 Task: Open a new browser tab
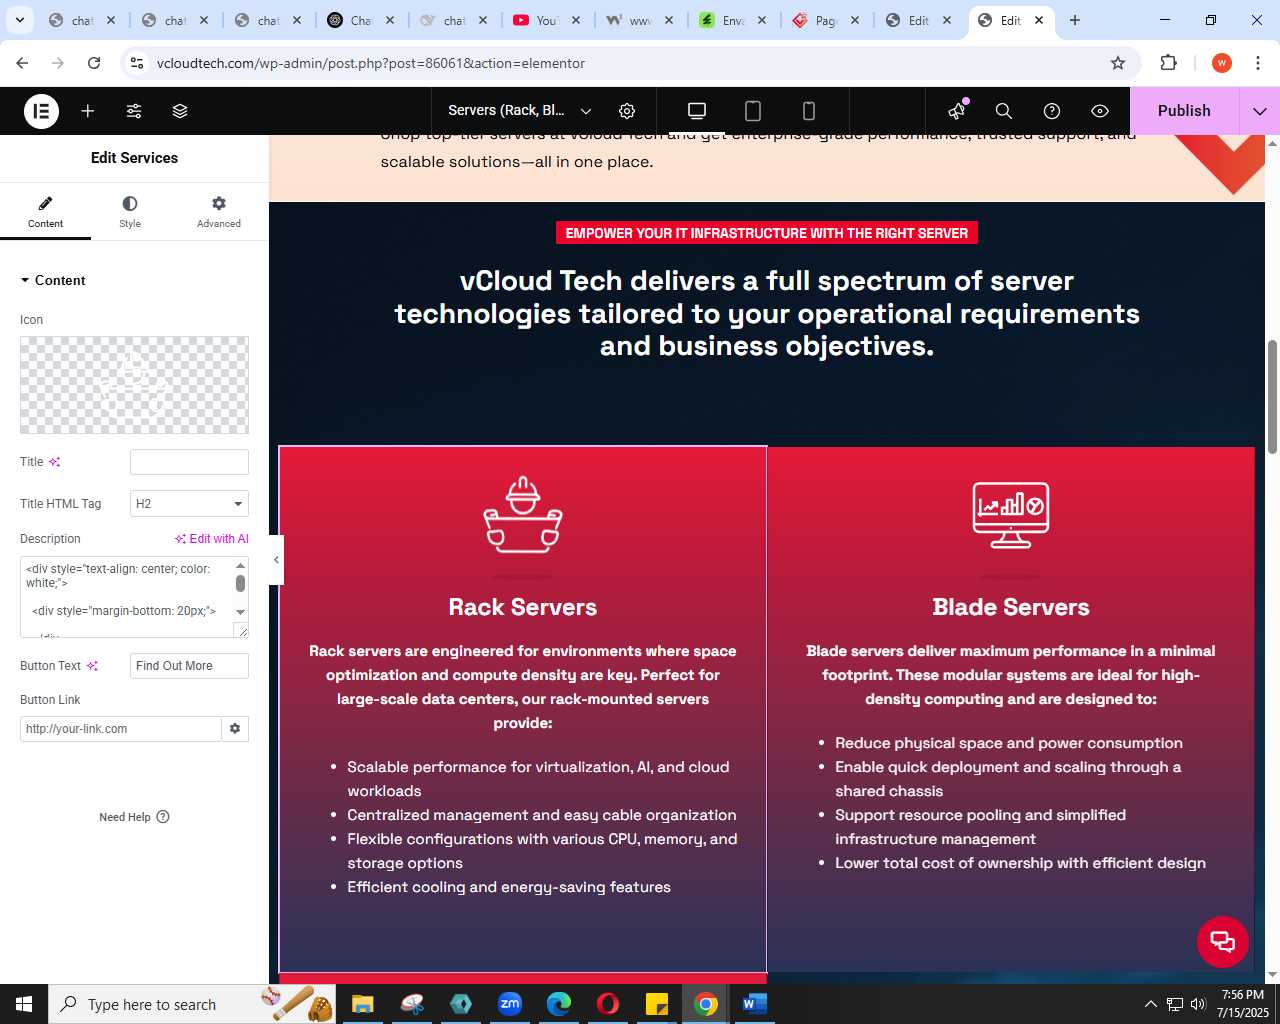tap(1075, 20)
